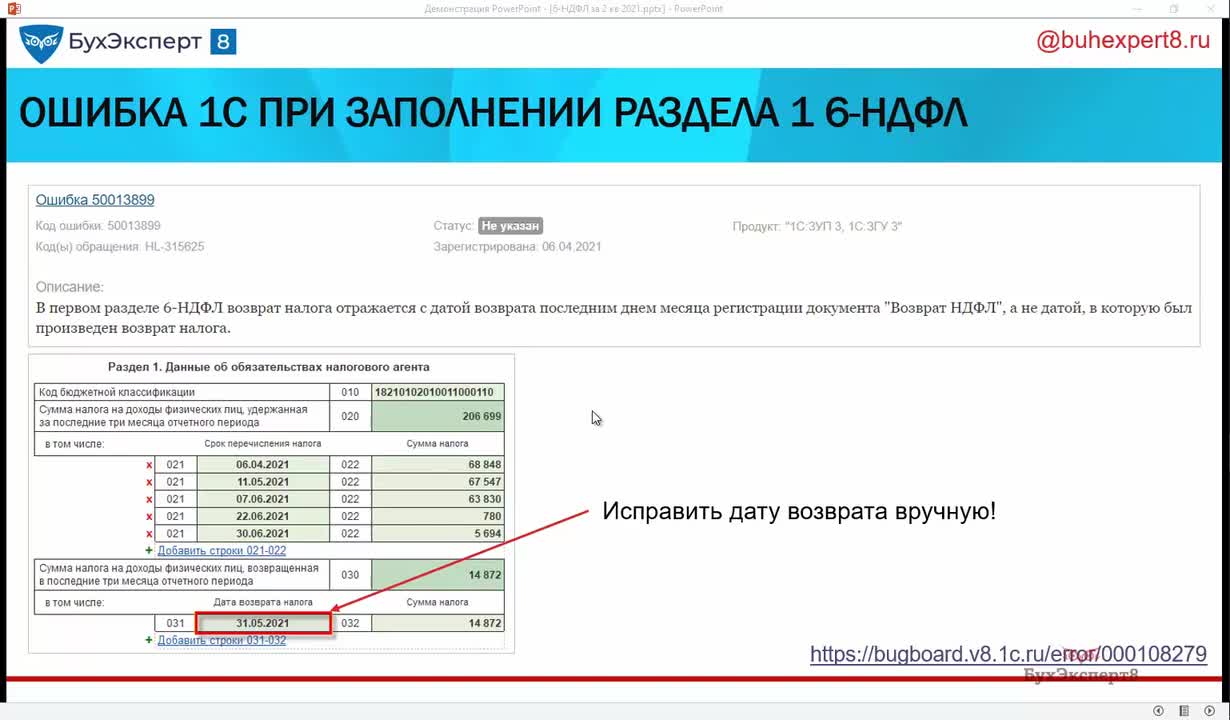Click the BuhExpert8 owl logo
1230x720 pixels.
click(x=41, y=42)
